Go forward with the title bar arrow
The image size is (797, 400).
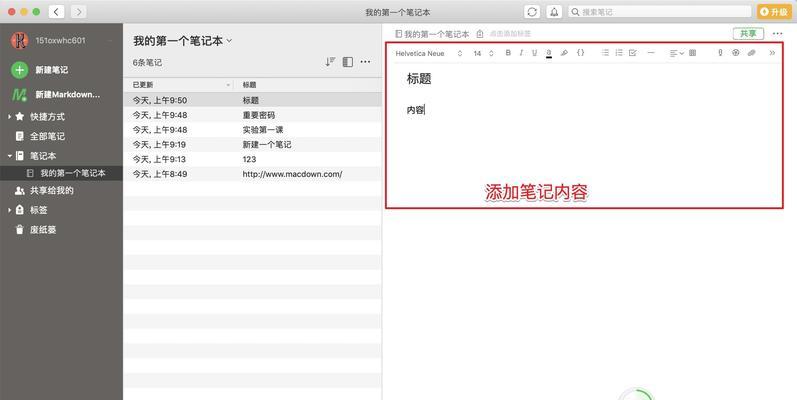coord(78,12)
